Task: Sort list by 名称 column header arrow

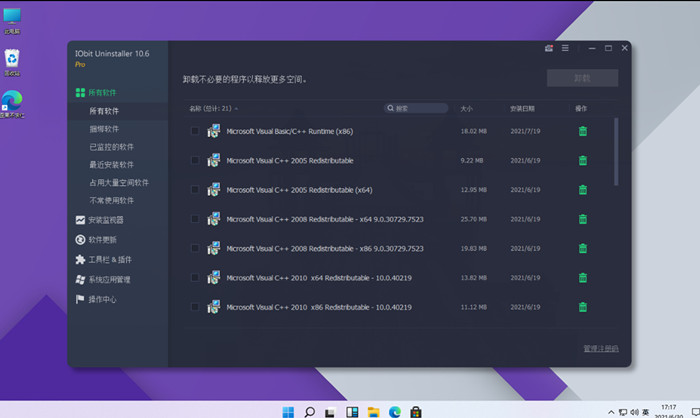Action: pyautogui.click(x=236, y=109)
